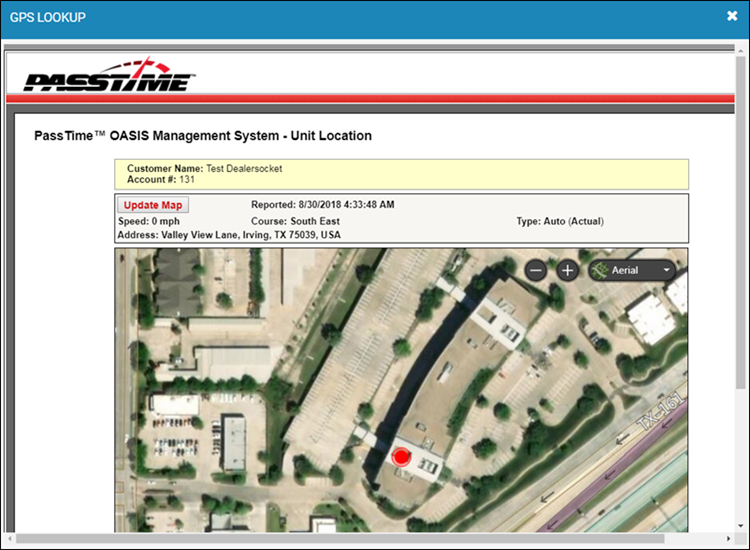Click the map layers icon beside Aerial
The height and width of the screenshot is (550, 750).
pyautogui.click(x=599, y=270)
